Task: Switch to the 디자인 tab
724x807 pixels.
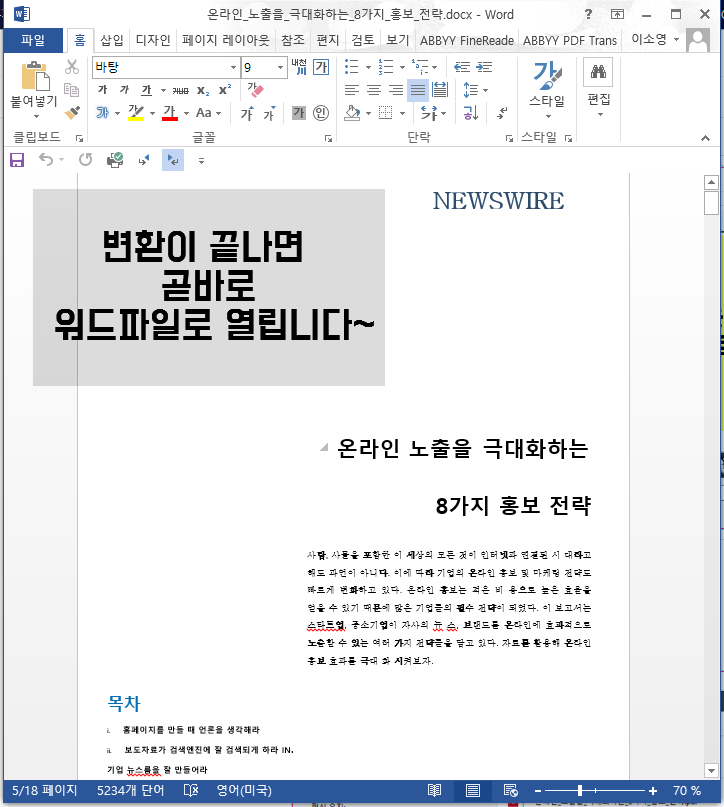Action: point(153,40)
